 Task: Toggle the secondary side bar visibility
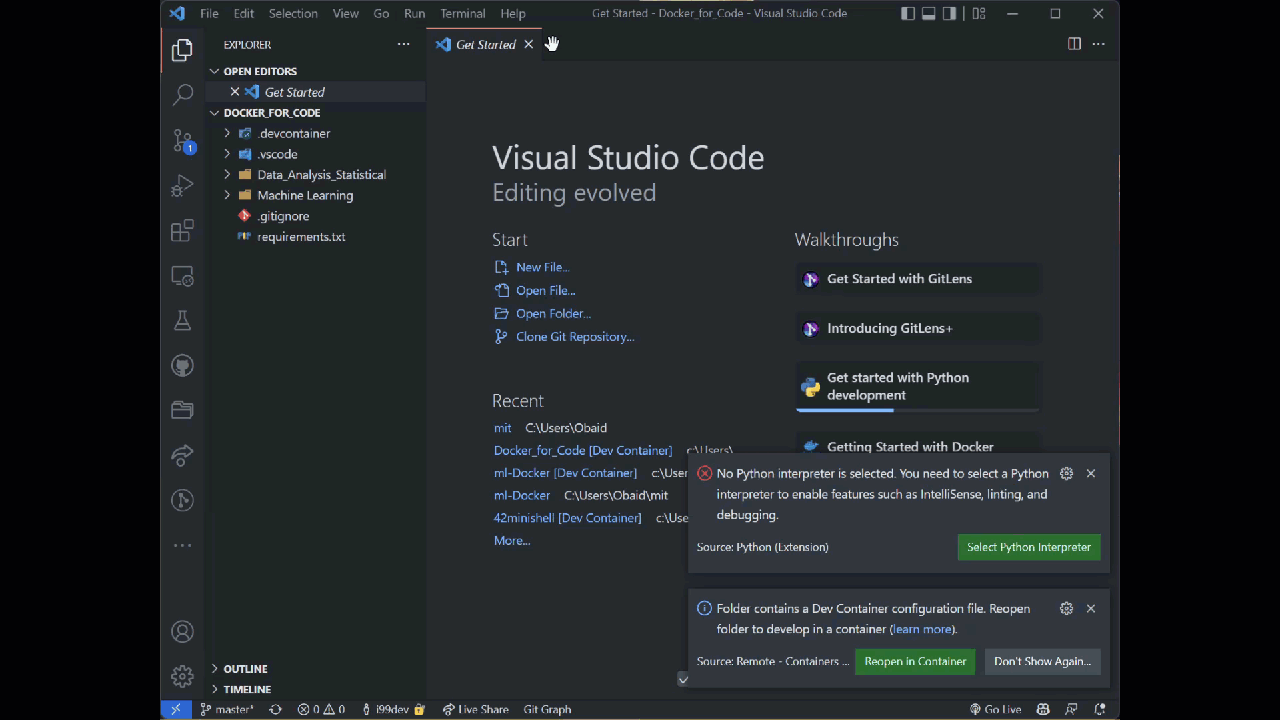click(x=949, y=14)
